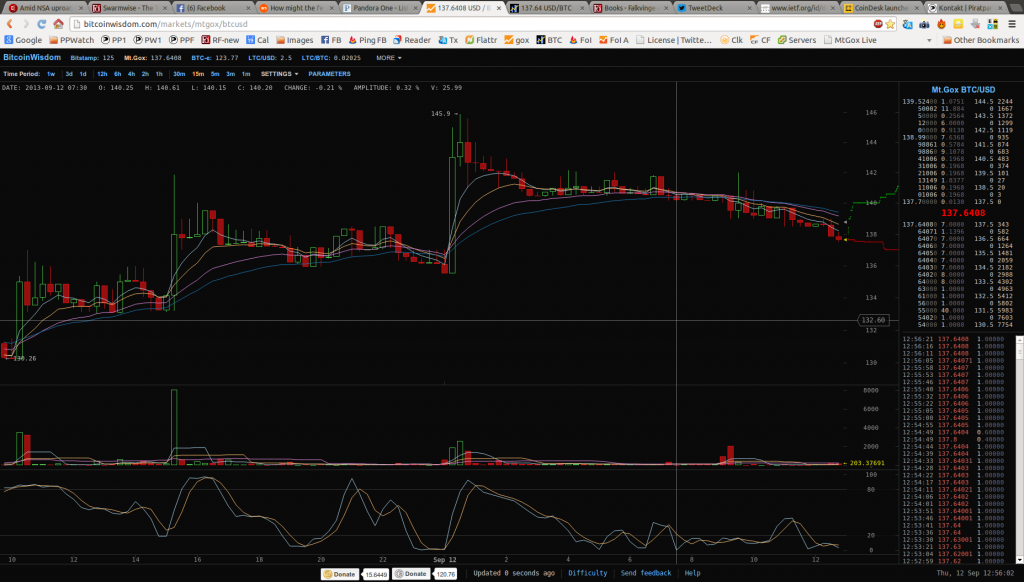Viewport: 1024px width, 582px height.
Task: Select the 12h time period
Action: [102, 74]
